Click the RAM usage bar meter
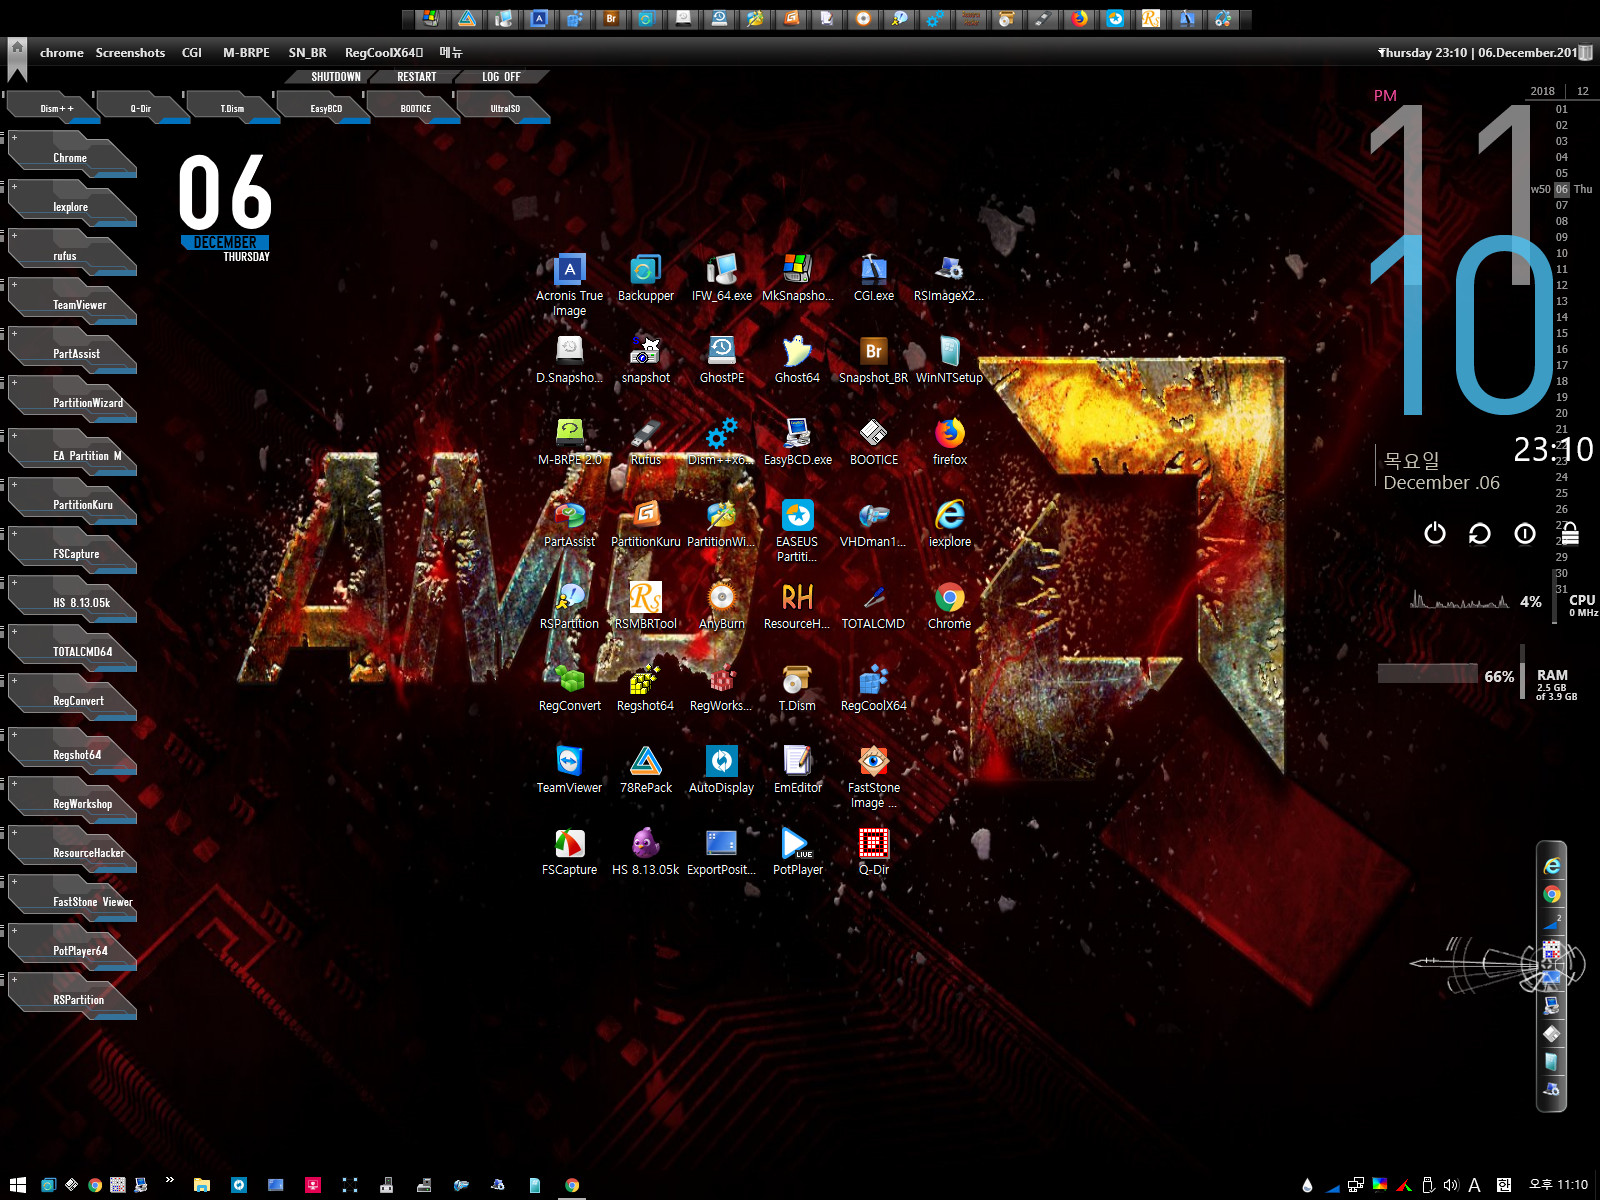Screen dimensions: 1600x1200 pos(1428,673)
